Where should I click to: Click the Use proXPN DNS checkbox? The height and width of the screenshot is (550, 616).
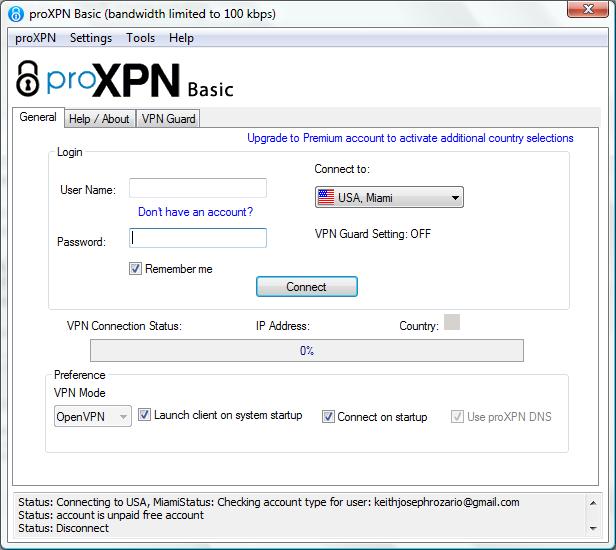pyautogui.click(x=457, y=416)
